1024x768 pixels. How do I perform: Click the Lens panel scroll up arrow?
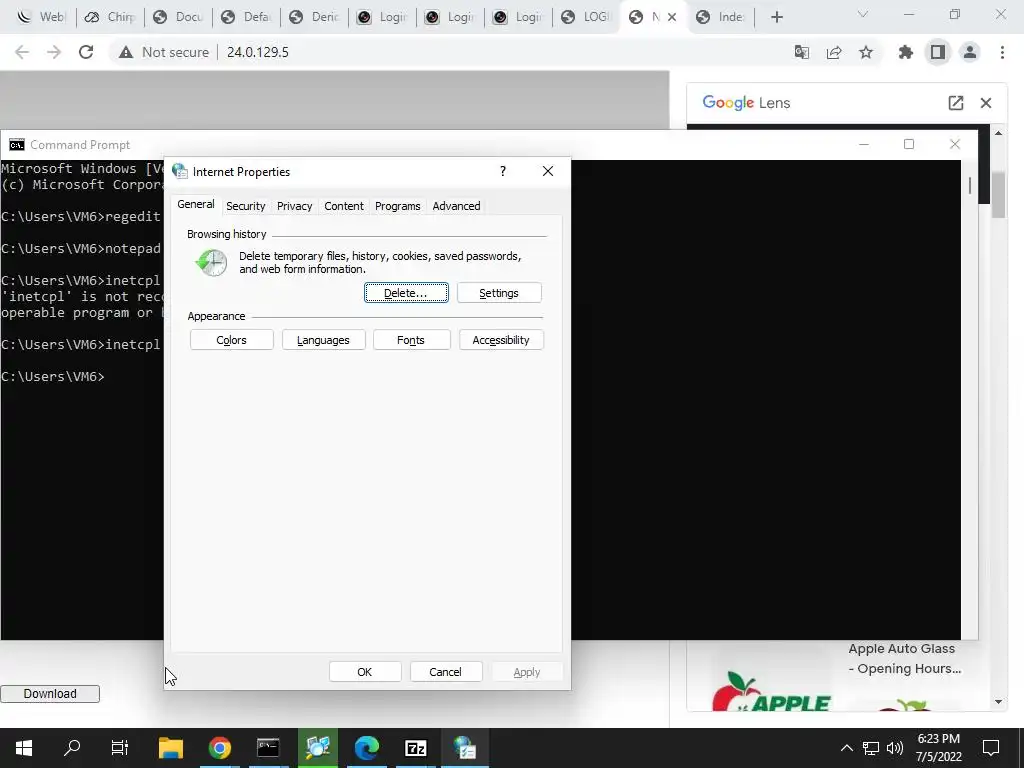pos(998,133)
